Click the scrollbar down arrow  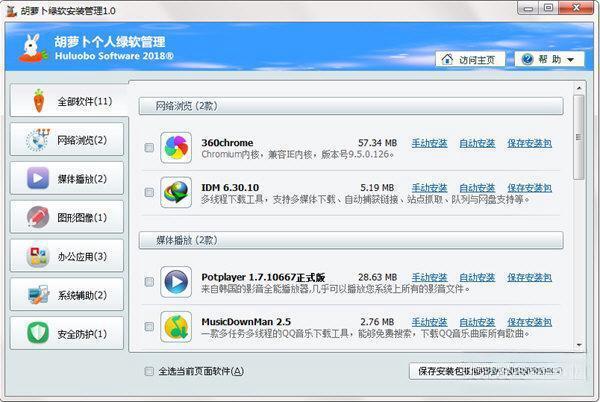pos(579,345)
